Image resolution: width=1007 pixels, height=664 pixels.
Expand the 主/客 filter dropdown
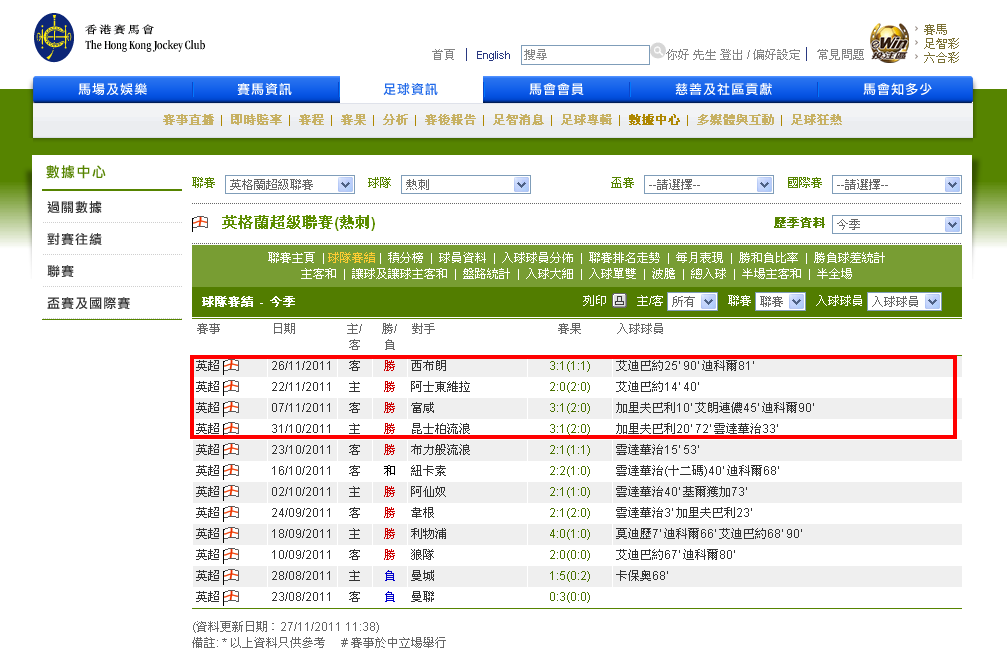tap(693, 302)
